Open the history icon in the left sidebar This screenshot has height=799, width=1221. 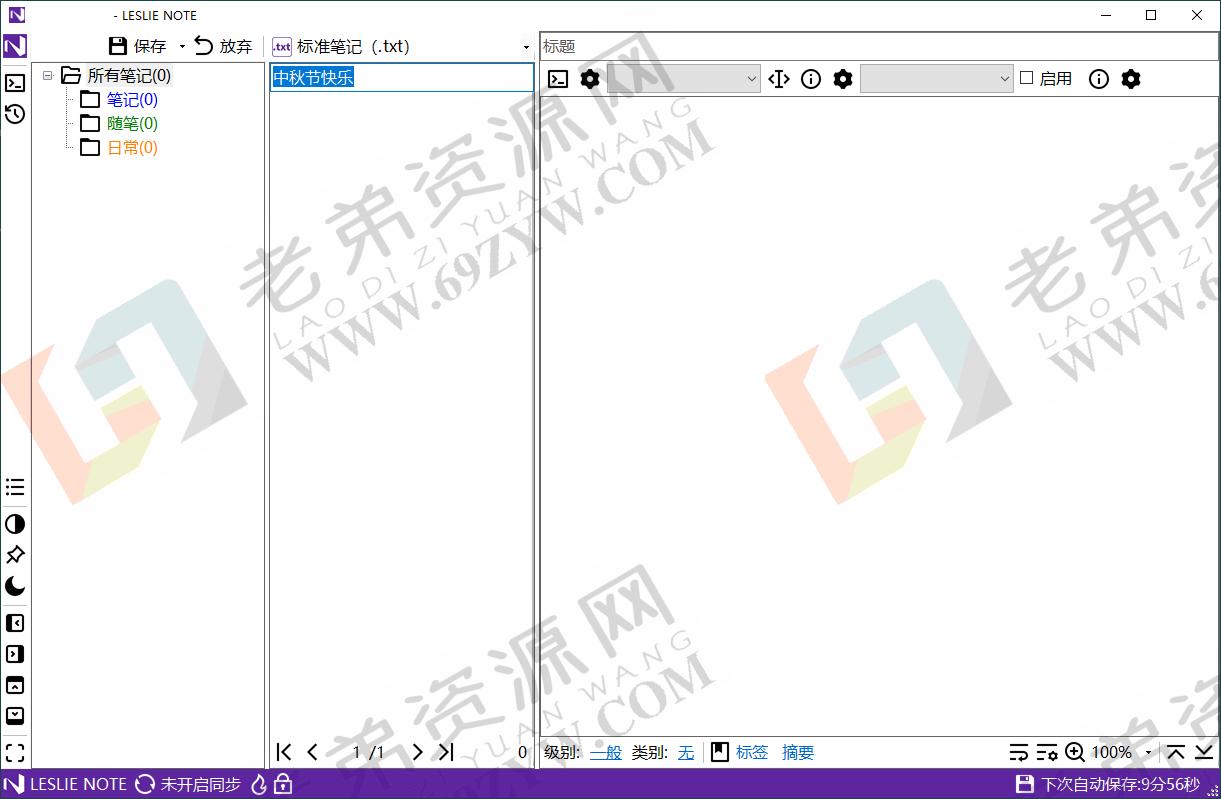point(14,114)
